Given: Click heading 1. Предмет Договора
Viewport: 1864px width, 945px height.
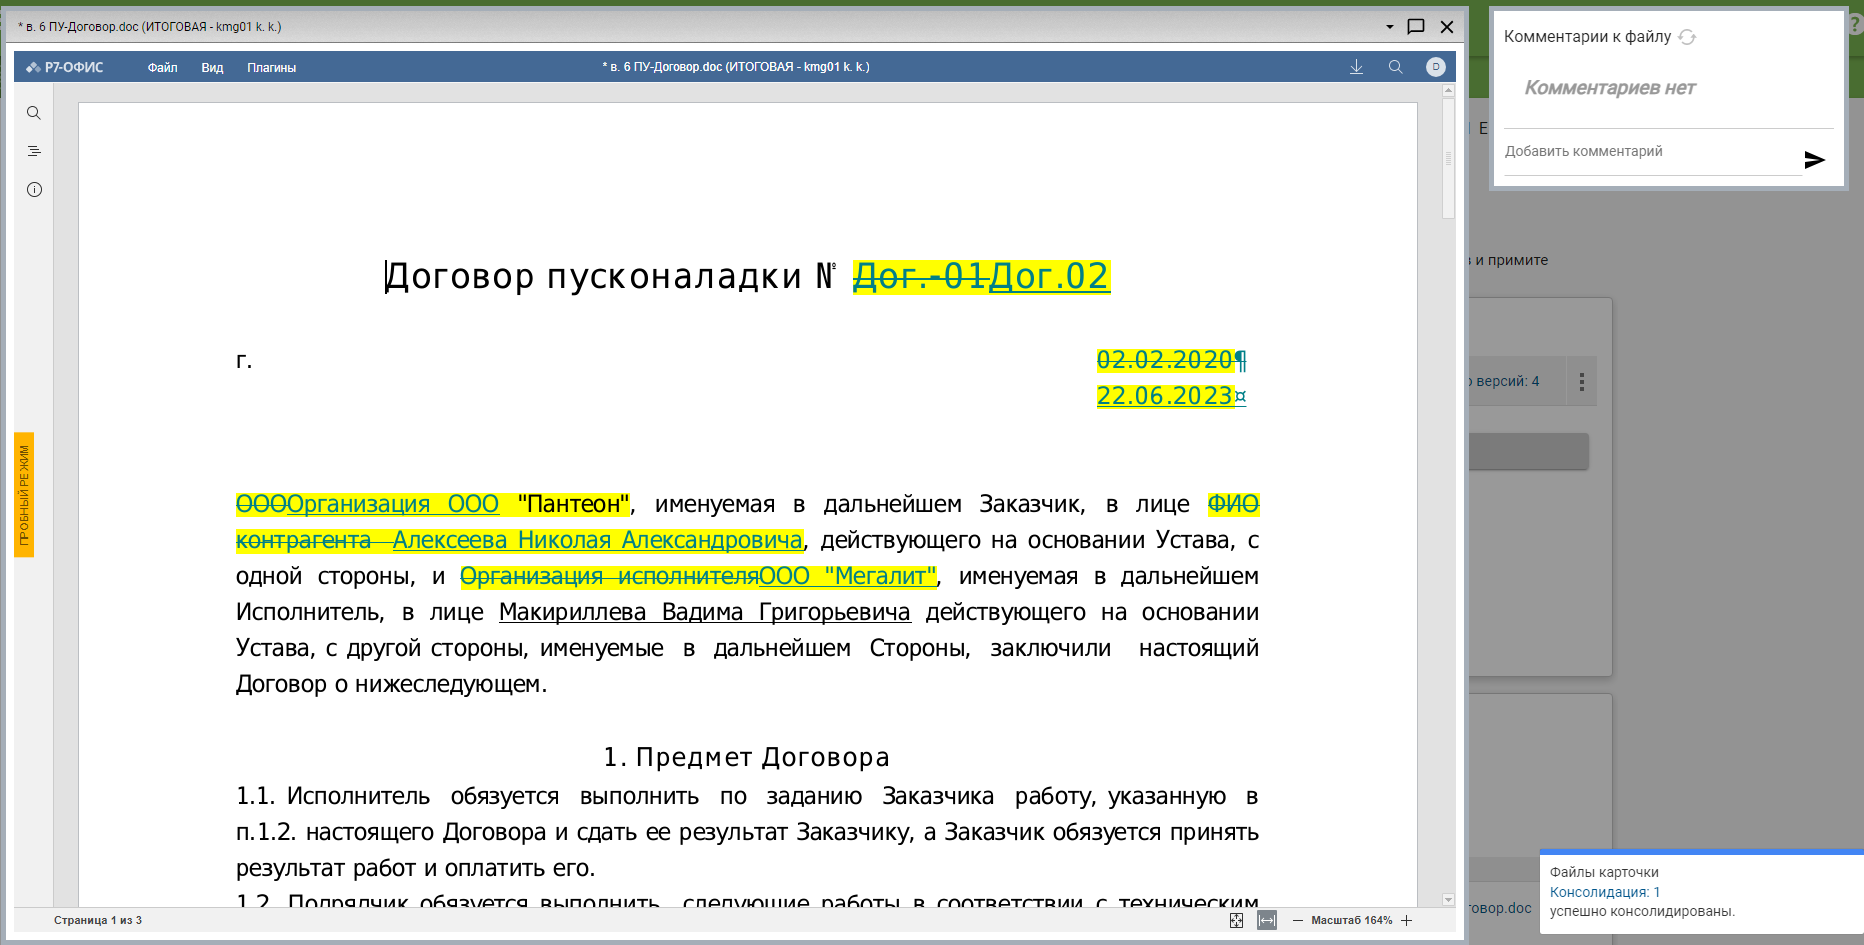Looking at the screenshot, I should click(746, 757).
